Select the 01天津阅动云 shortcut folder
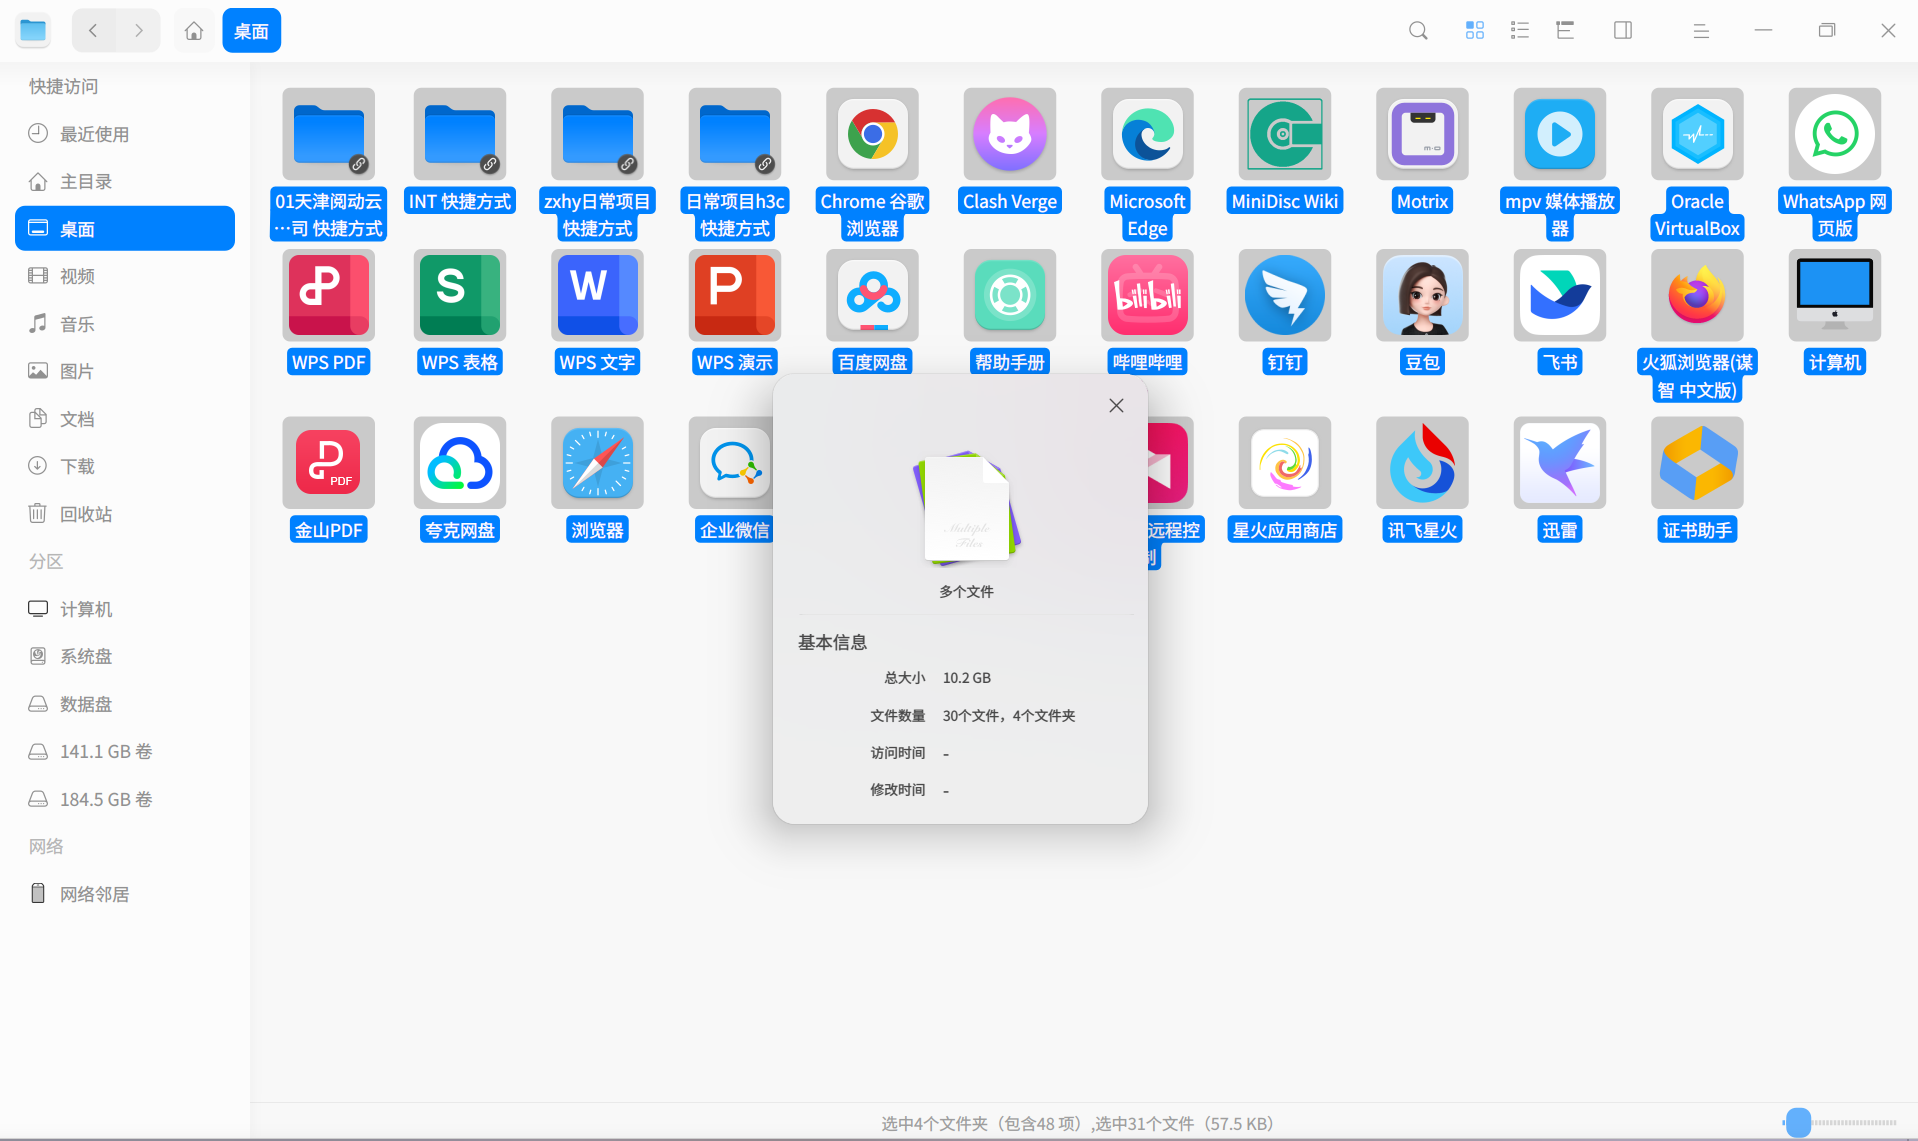The height and width of the screenshot is (1141, 1918). (x=329, y=134)
